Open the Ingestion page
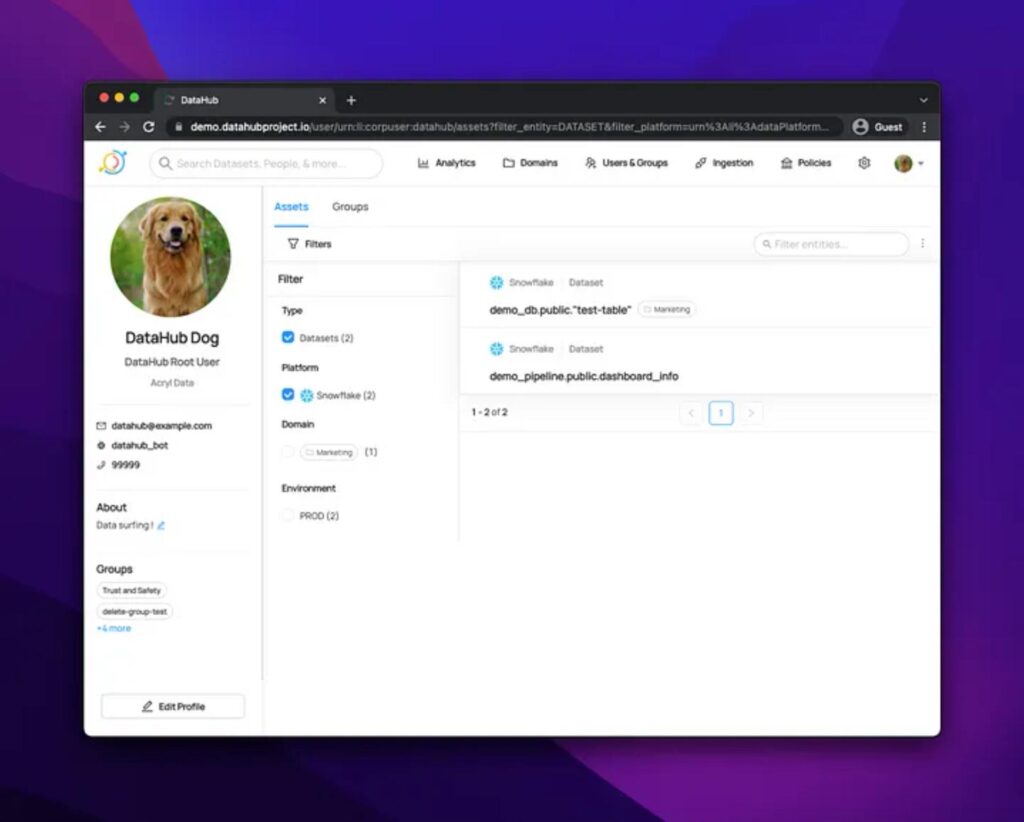Image resolution: width=1024 pixels, height=822 pixels. [723, 163]
